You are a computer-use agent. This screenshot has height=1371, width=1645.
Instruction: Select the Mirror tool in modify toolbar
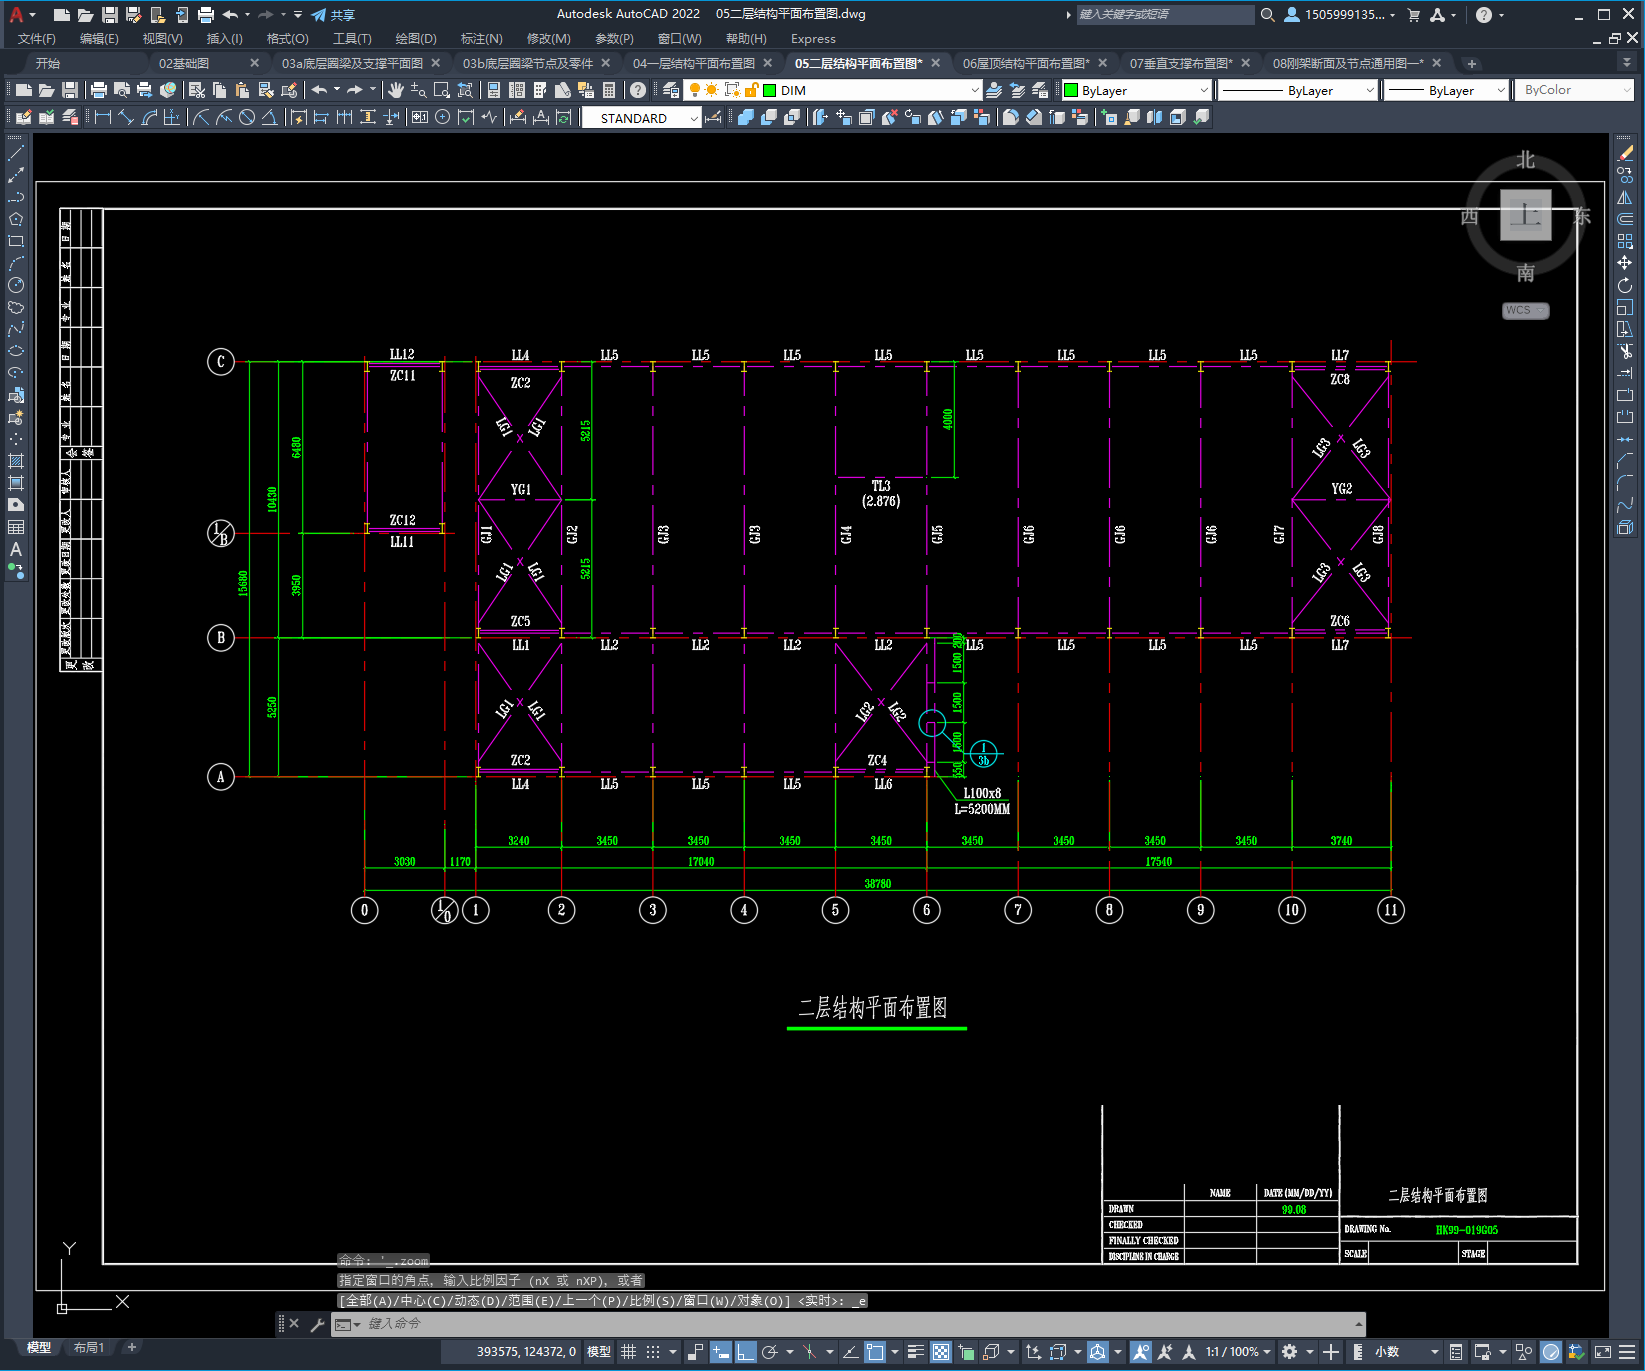click(x=1625, y=197)
